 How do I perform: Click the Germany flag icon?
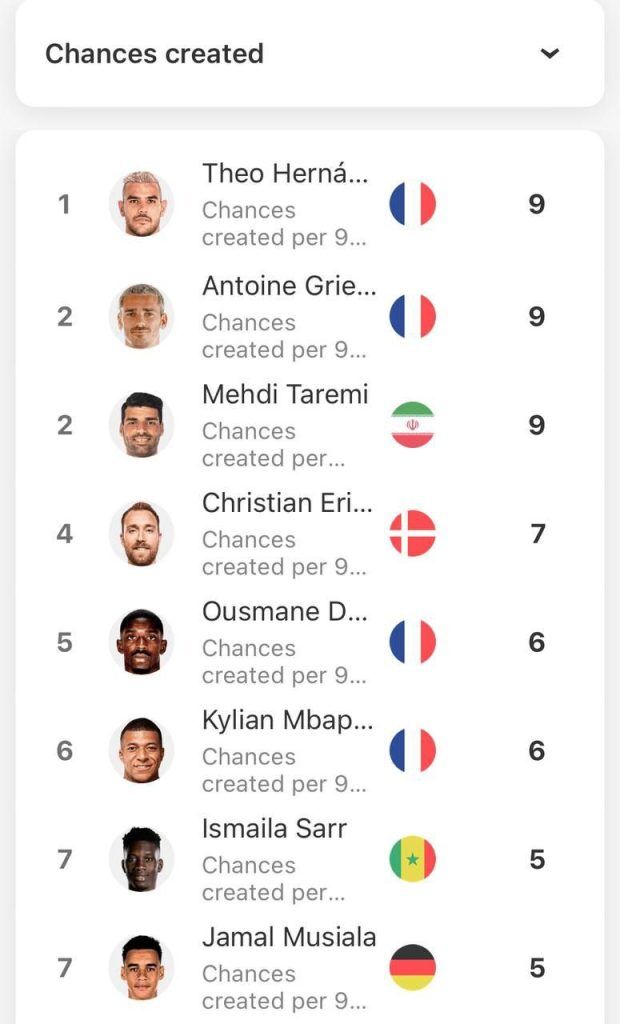tap(412, 967)
